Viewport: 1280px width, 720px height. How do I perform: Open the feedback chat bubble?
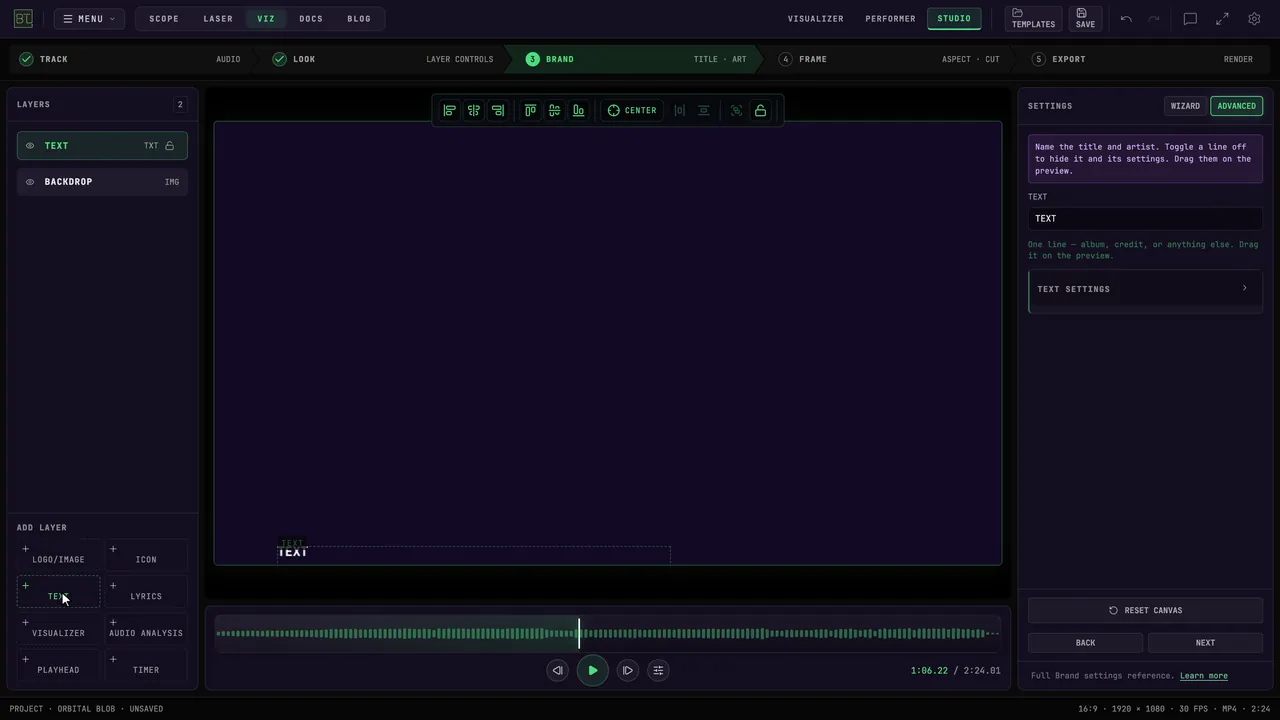coord(1190,18)
